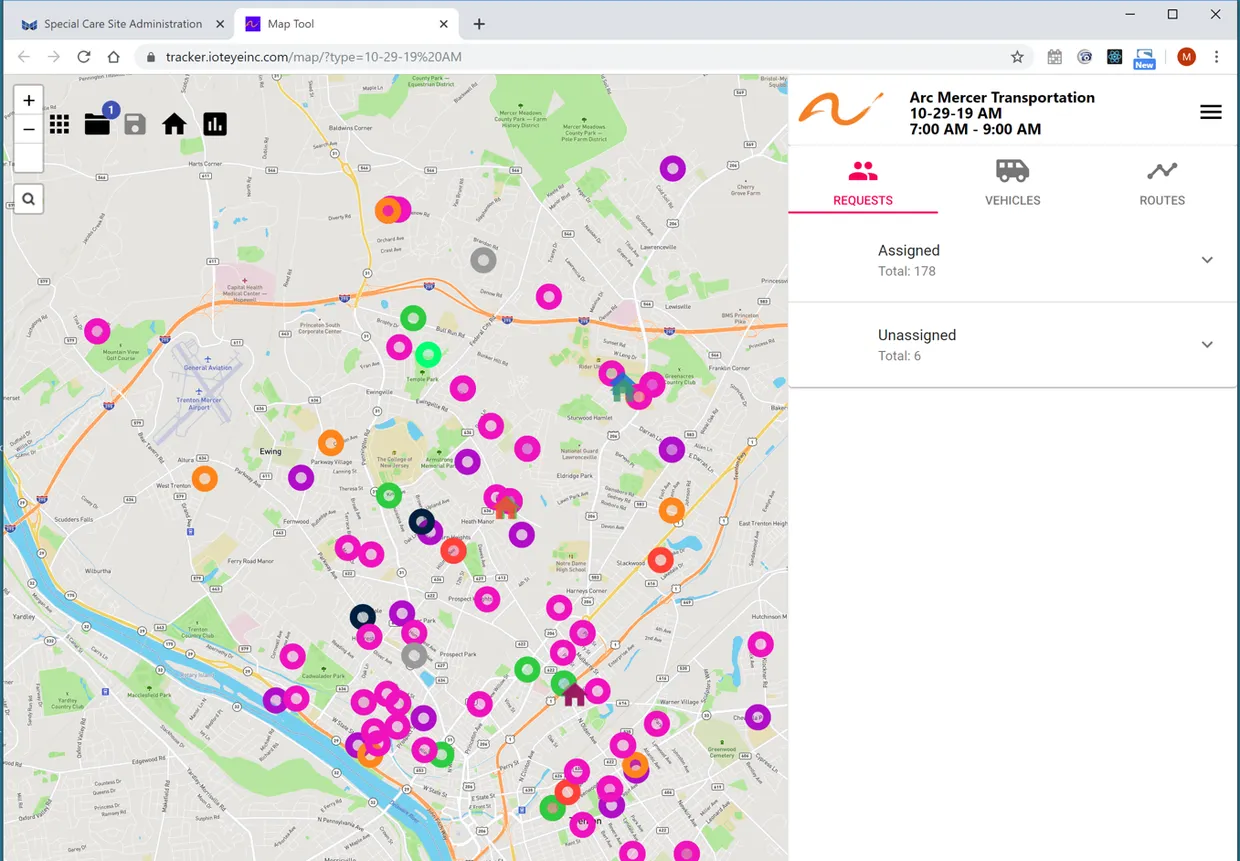Click the orange house marker on map

click(x=506, y=507)
